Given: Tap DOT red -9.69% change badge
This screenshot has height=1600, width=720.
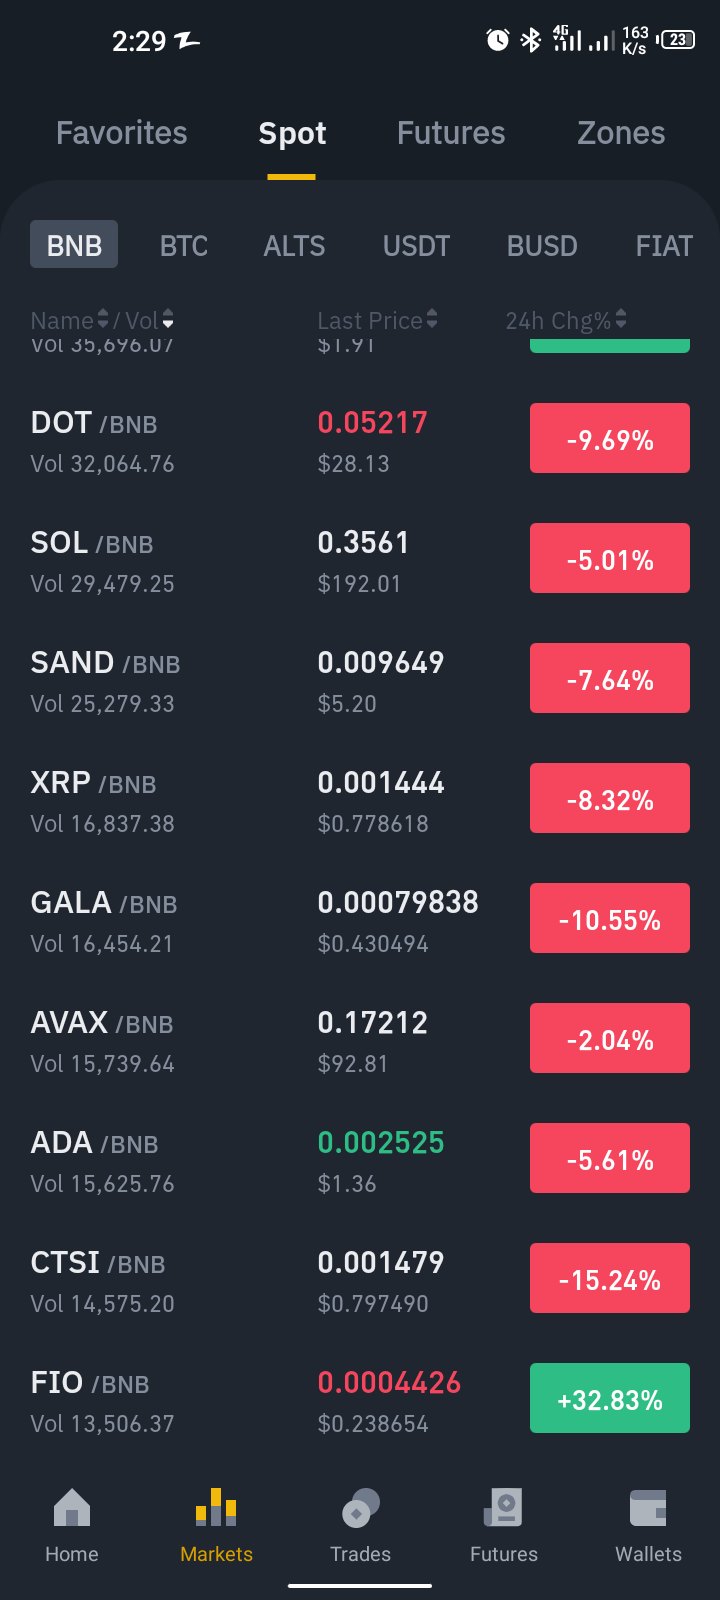Looking at the screenshot, I should 610,438.
